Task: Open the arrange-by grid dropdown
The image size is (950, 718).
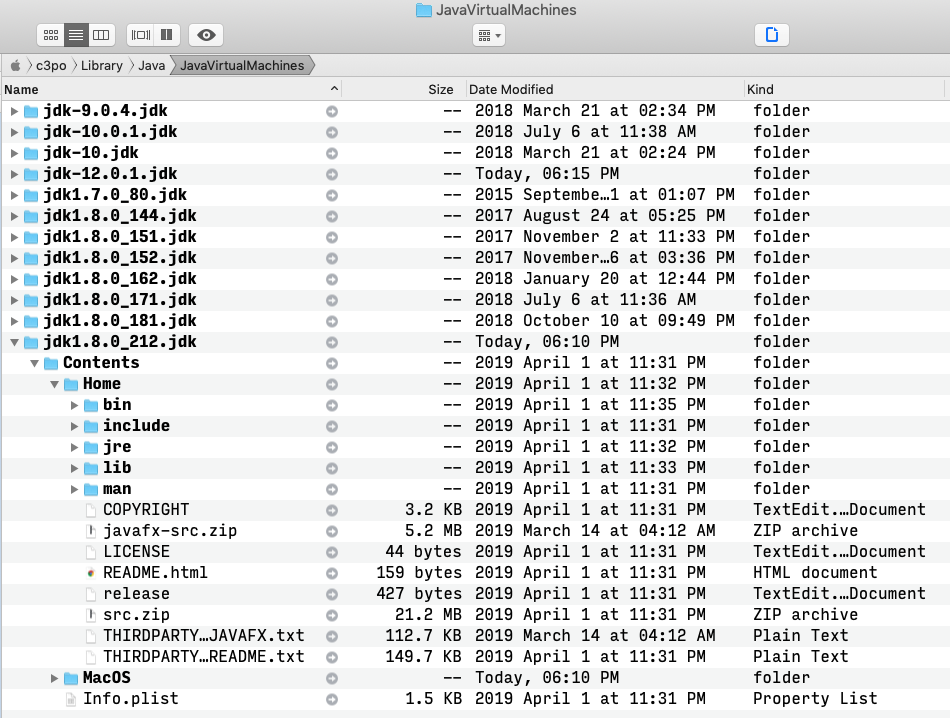Action: (489, 36)
